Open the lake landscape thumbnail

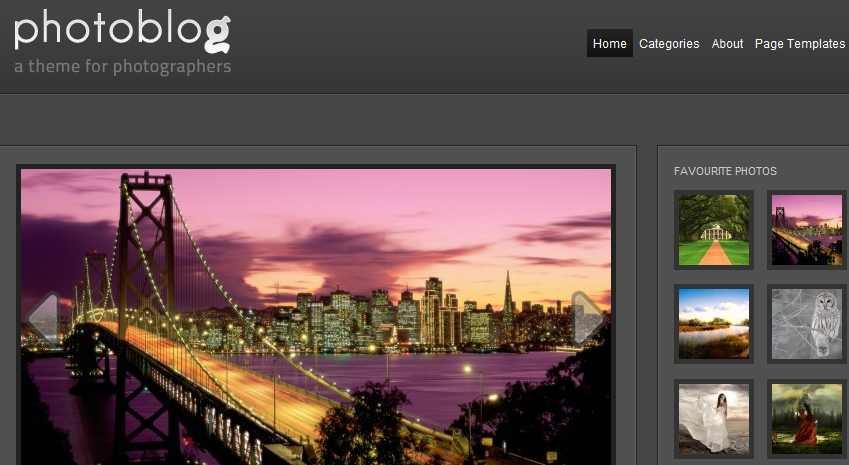714,324
